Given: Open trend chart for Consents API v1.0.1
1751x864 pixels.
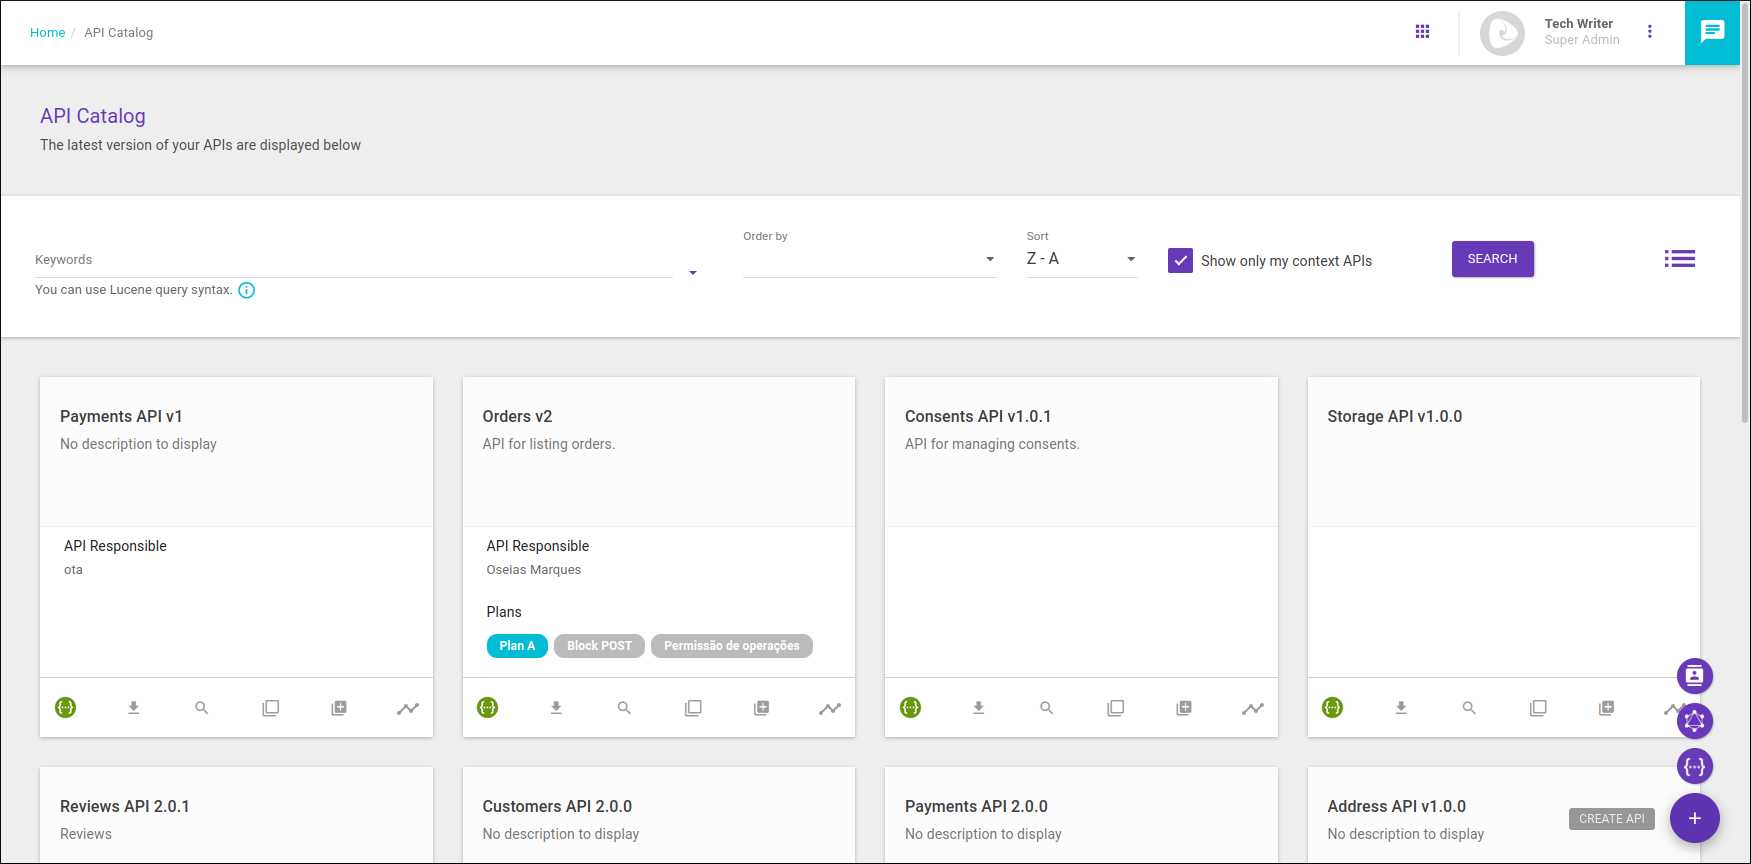Looking at the screenshot, I should pos(1252,708).
